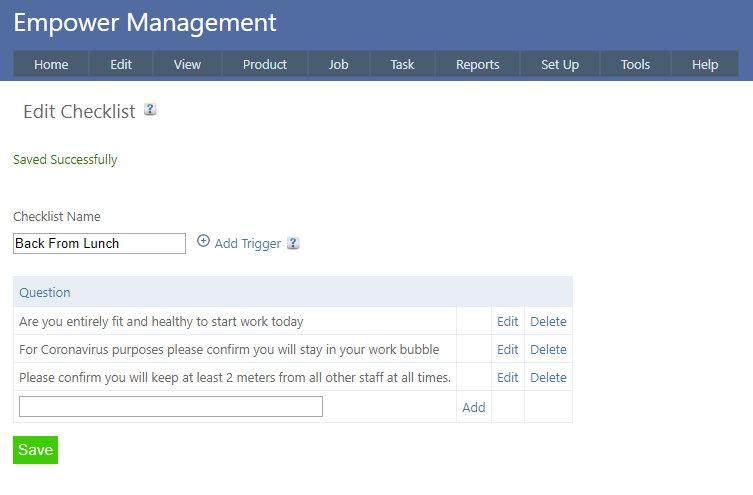Image resolution: width=753 pixels, height=495 pixels.
Task: Open the Product menu
Action: pyautogui.click(x=265, y=64)
